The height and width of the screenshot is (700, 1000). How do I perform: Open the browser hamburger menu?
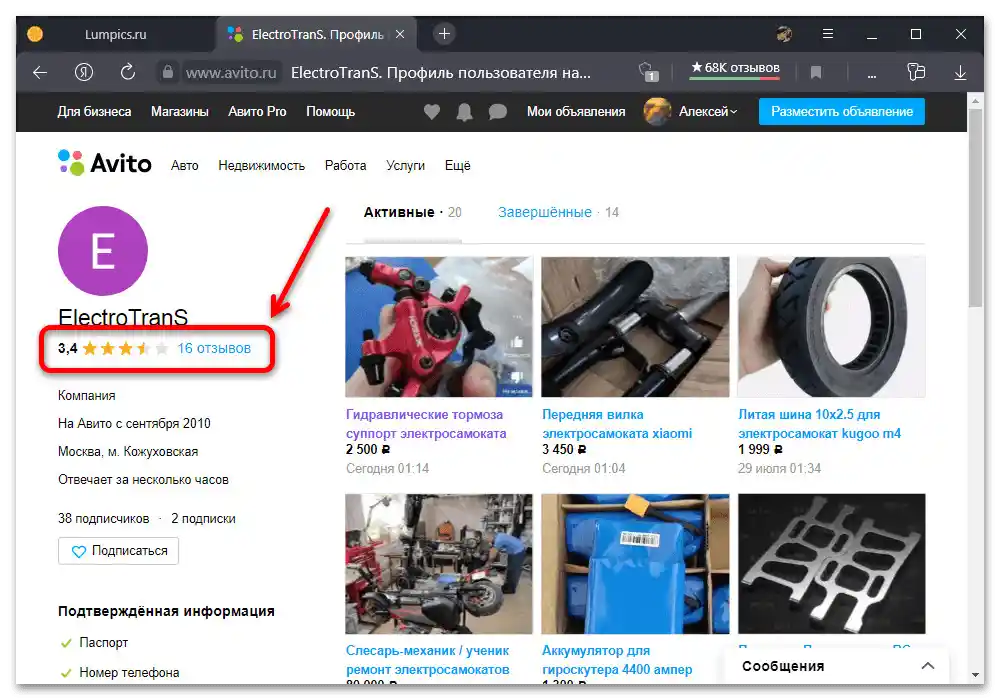click(x=828, y=34)
